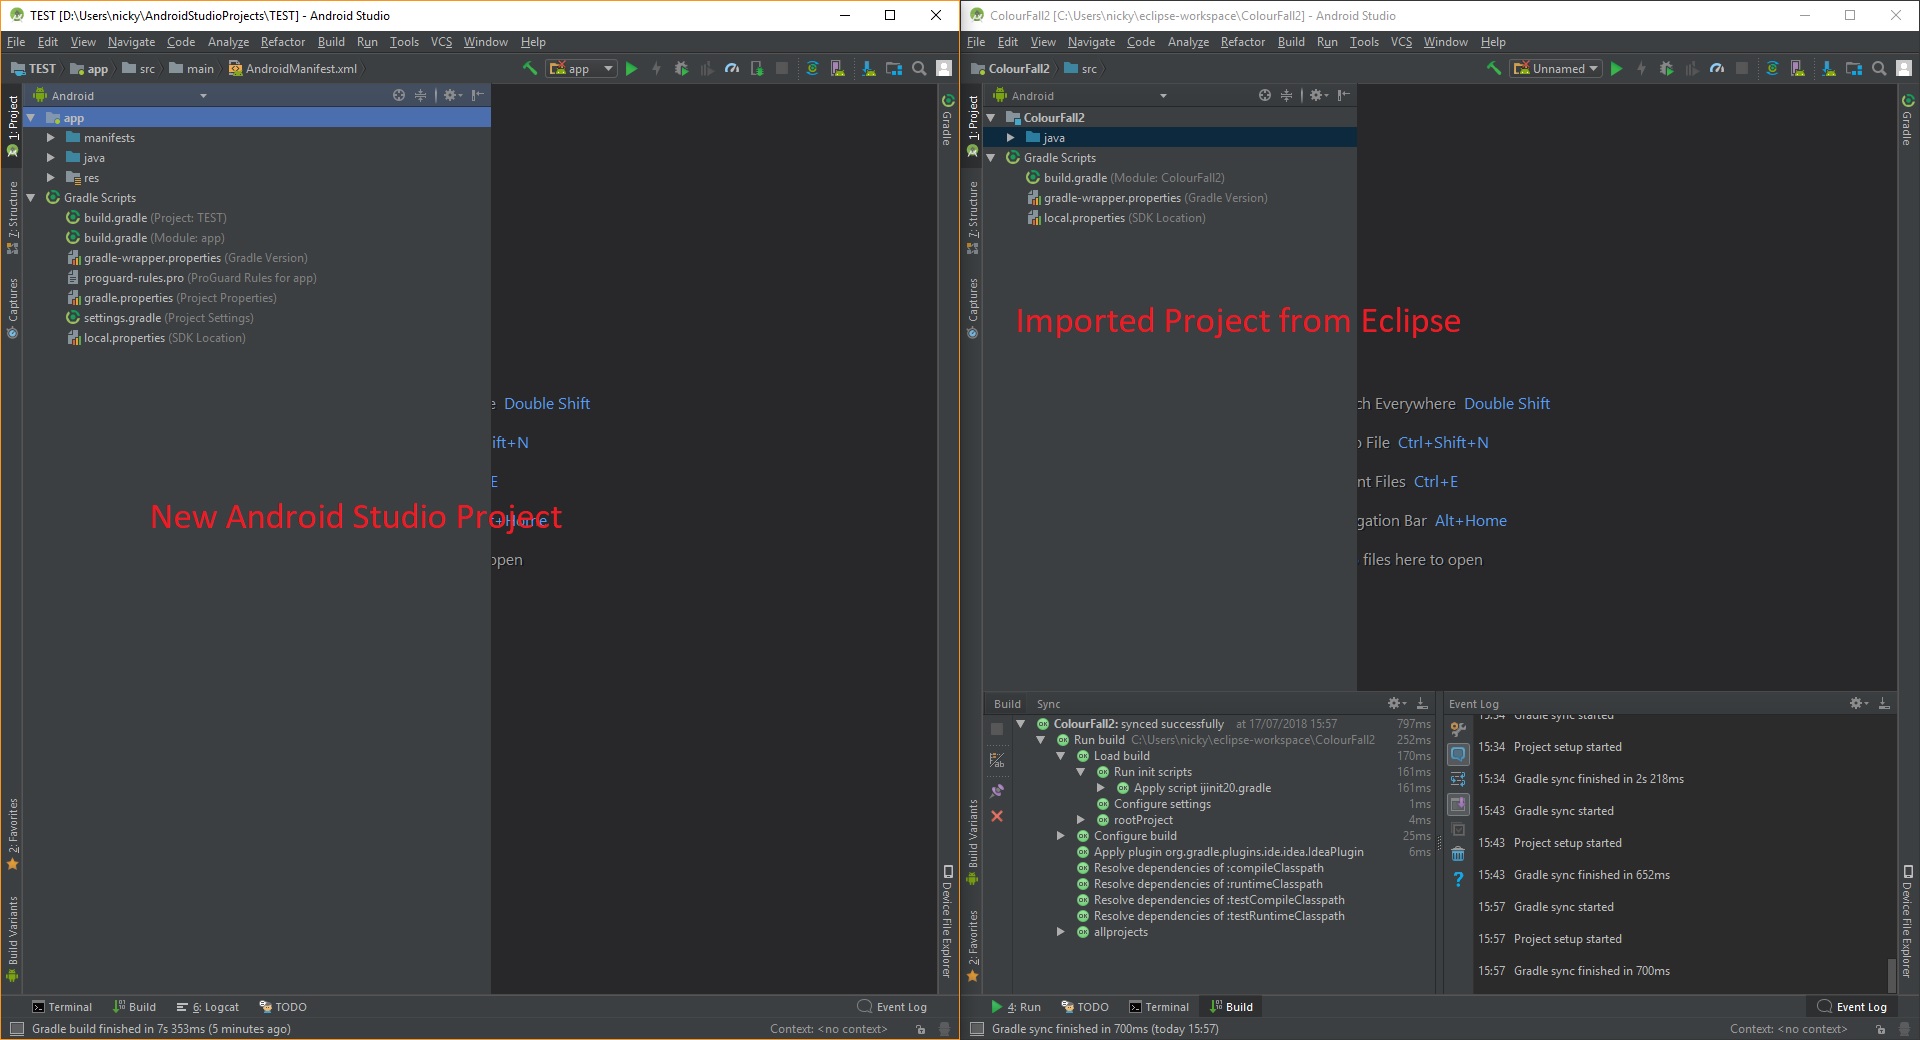This screenshot has width=1920, height=1040.
Task: Open Logcat tab in TEST window
Action: 208,1007
